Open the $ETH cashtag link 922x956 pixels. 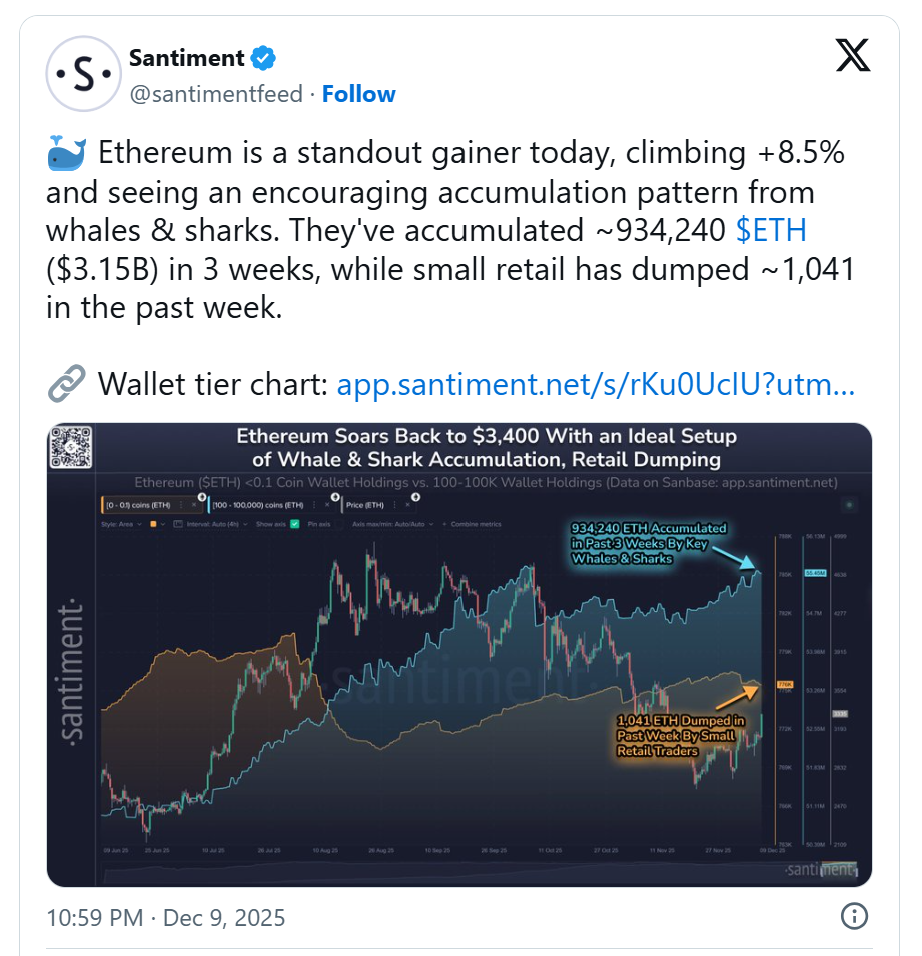(770, 230)
